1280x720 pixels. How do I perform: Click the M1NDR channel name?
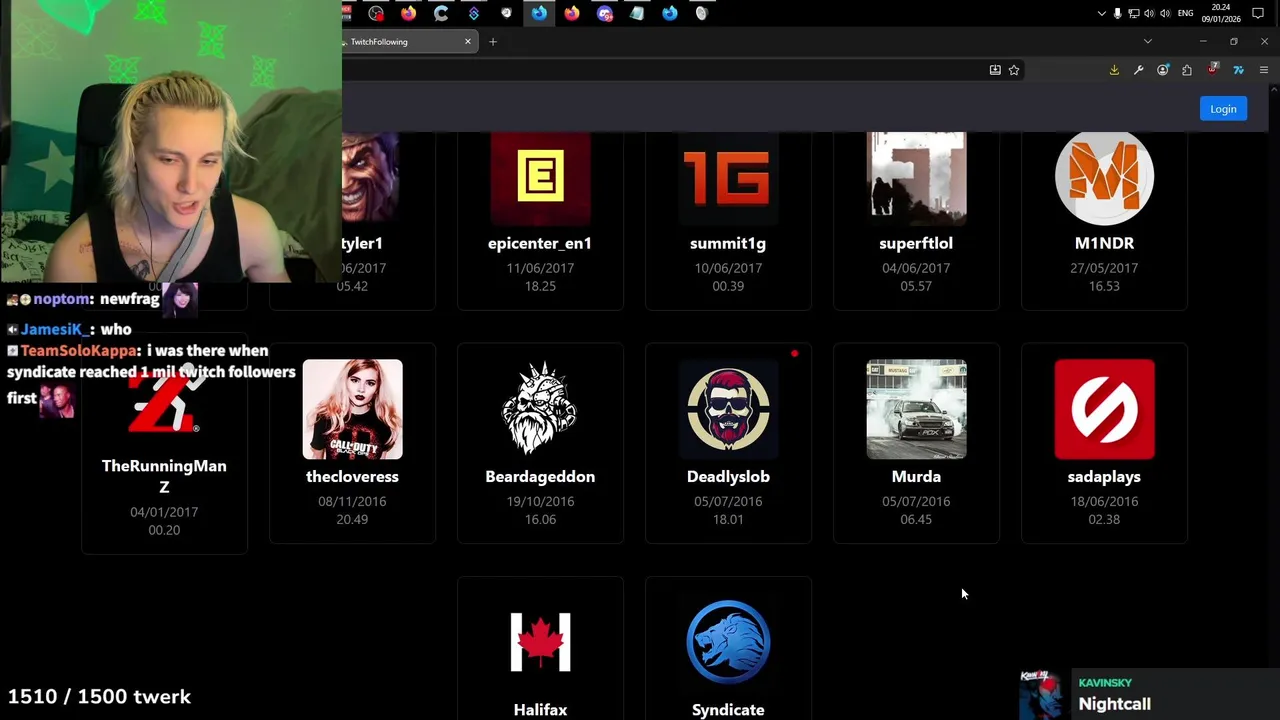[x=1104, y=243]
